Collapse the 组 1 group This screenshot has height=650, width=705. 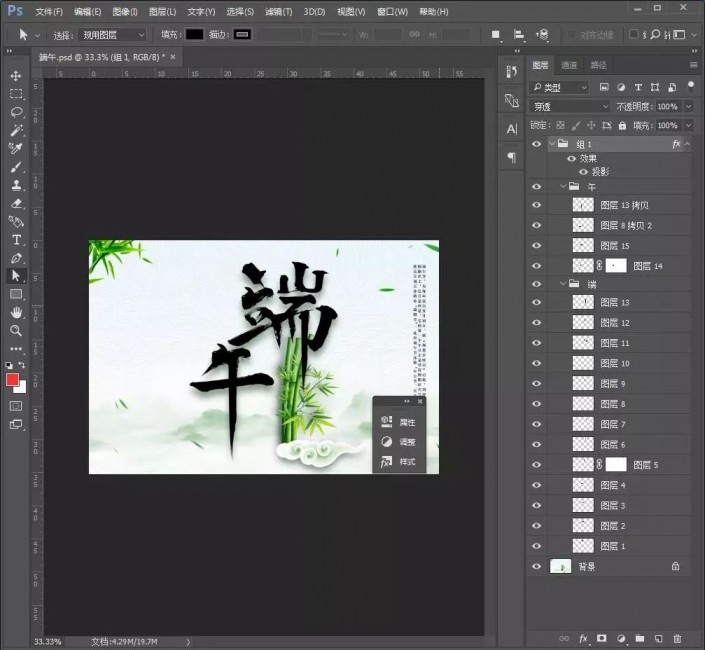(x=552, y=143)
